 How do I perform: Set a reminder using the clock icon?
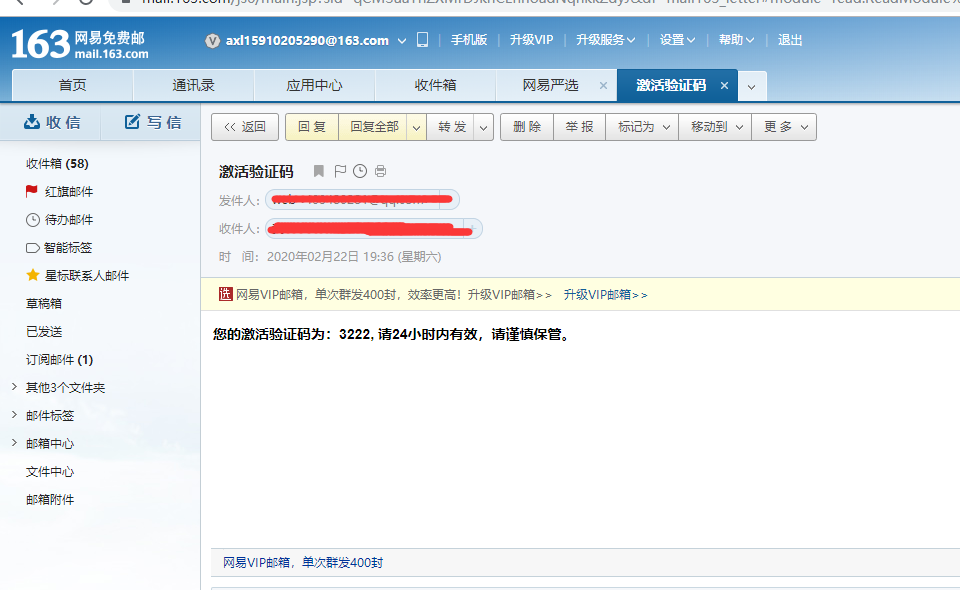[360, 171]
